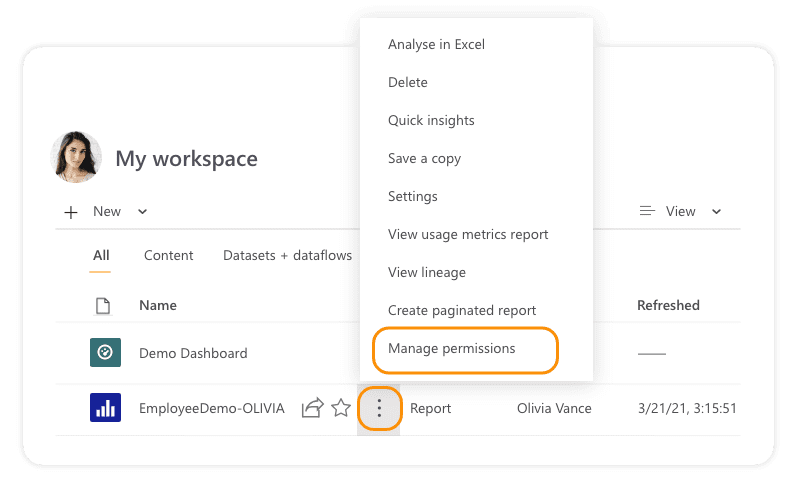This screenshot has width=800, height=496.
Task: Sort by the Refreshed column header
Action: coord(668,305)
